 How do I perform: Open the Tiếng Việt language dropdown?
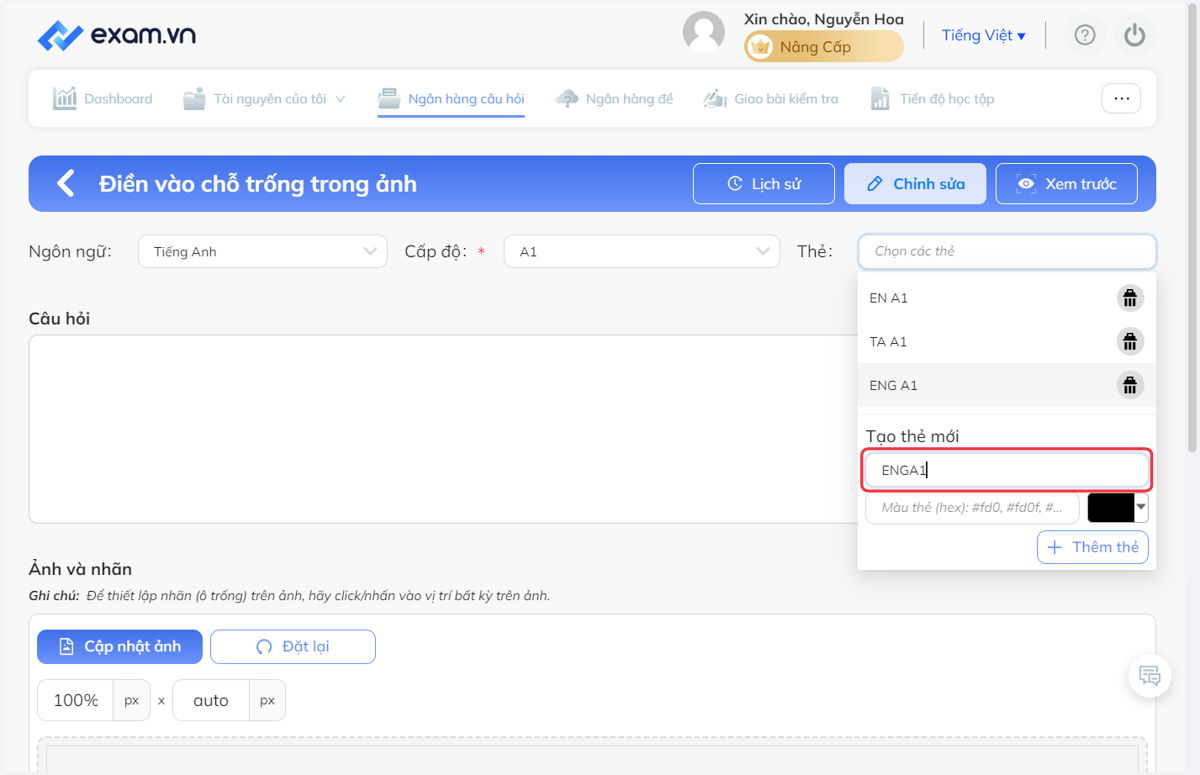click(984, 36)
